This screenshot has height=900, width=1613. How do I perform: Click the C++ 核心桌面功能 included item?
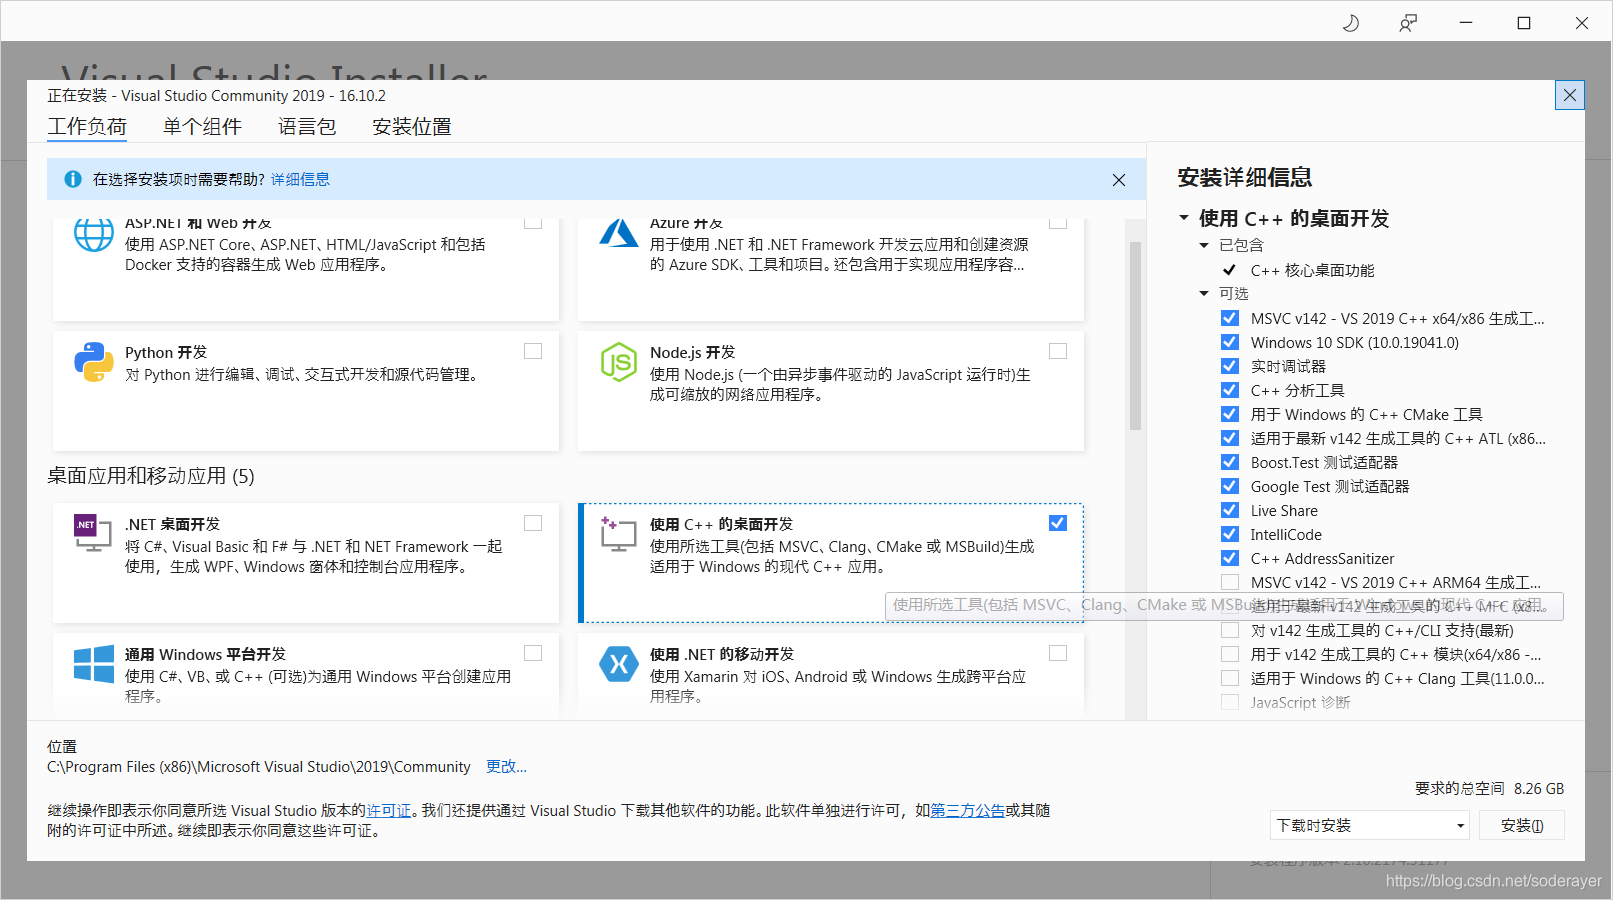point(1312,270)
